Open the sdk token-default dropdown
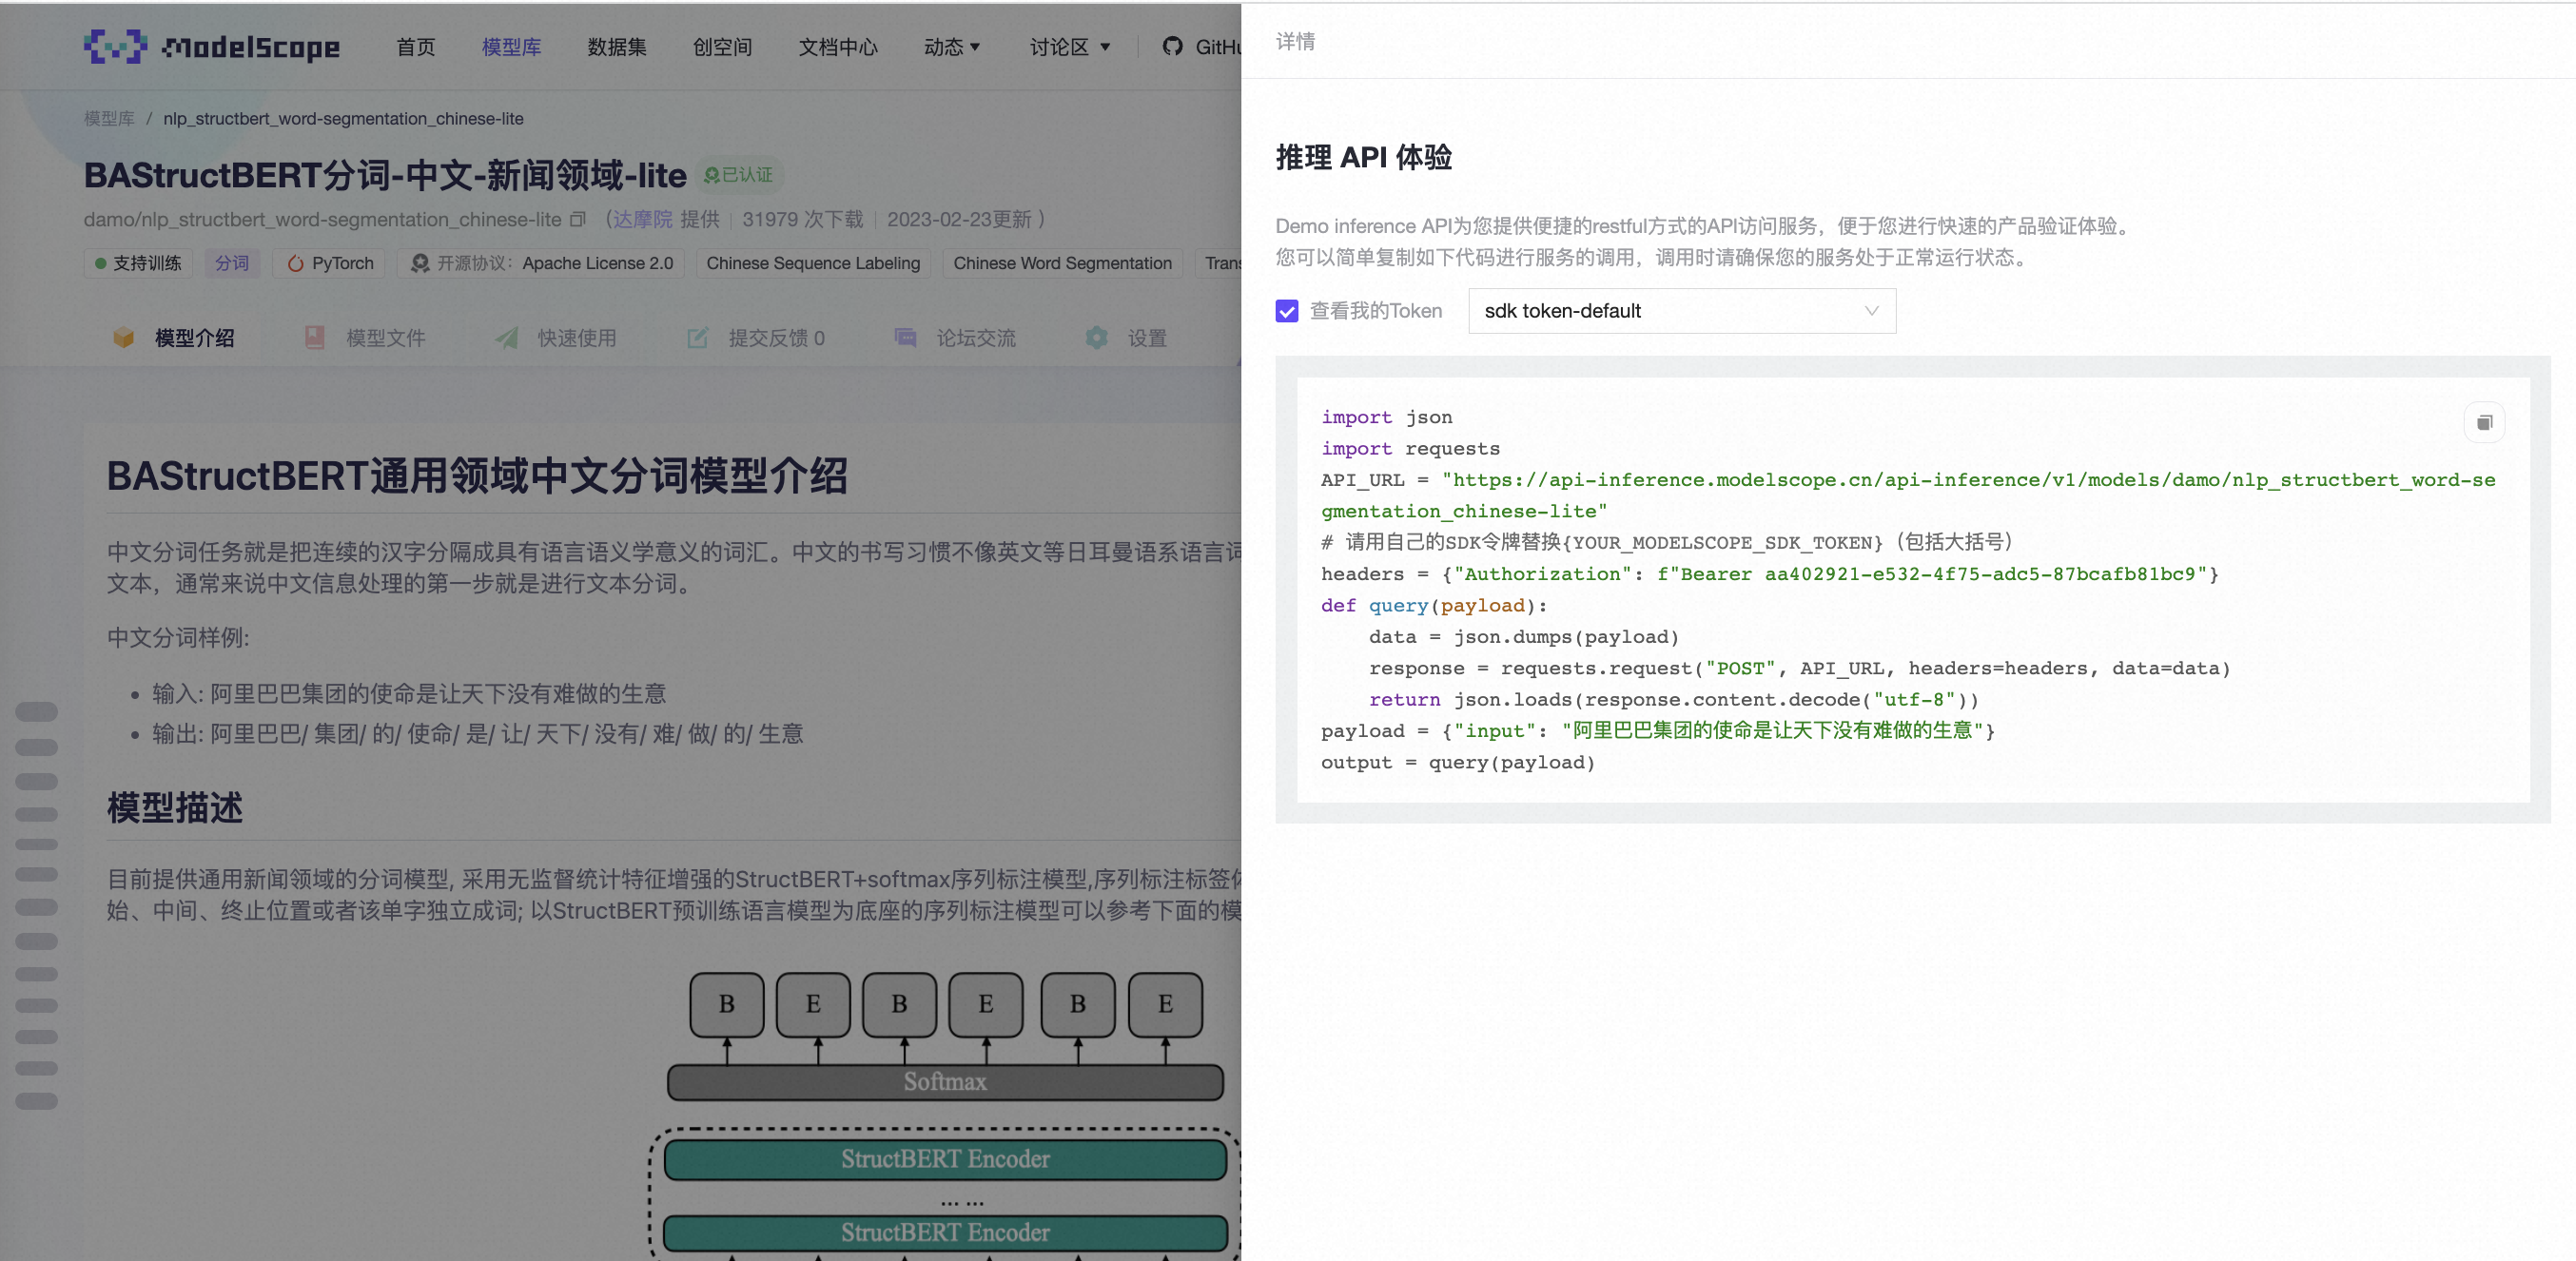The height and width of the screenshot is (1261, 2576). 1682,311
